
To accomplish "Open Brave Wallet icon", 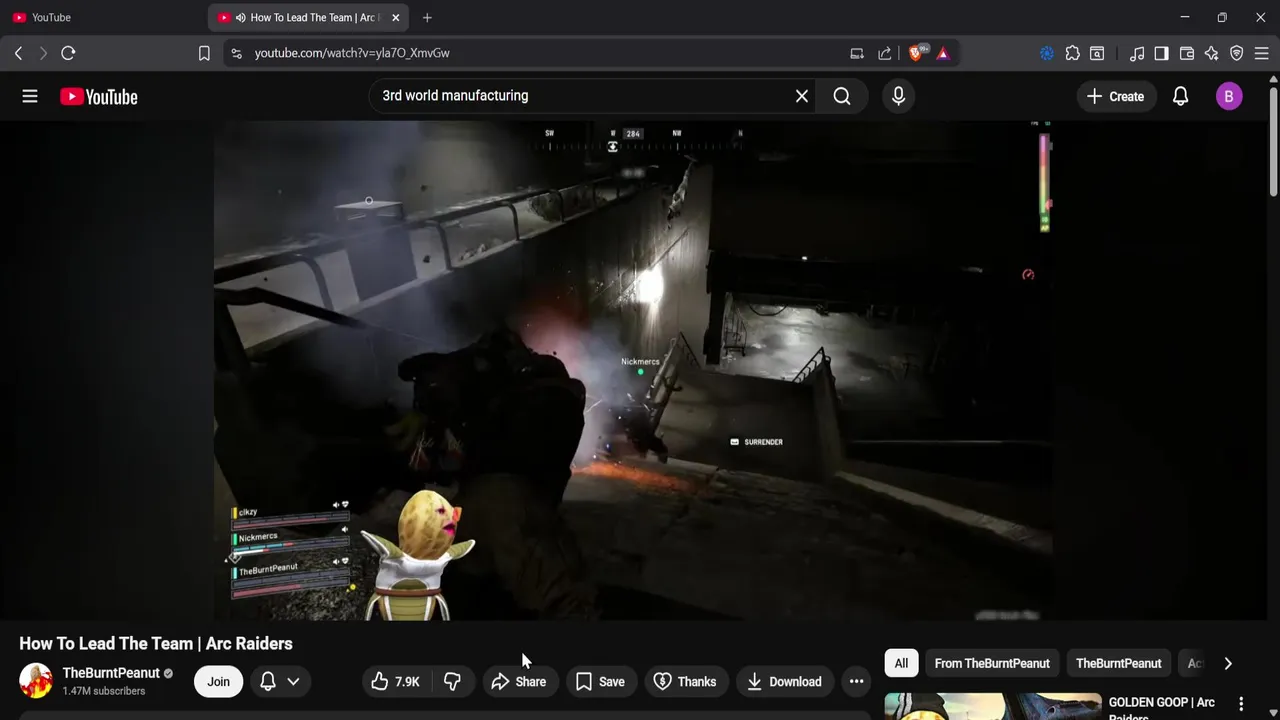I will (x=1187, y=53).
